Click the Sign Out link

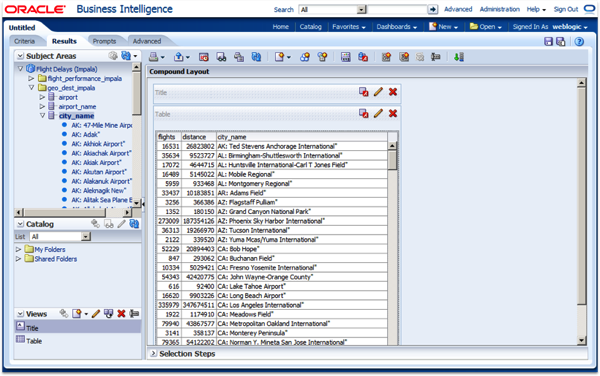(566, 9)
